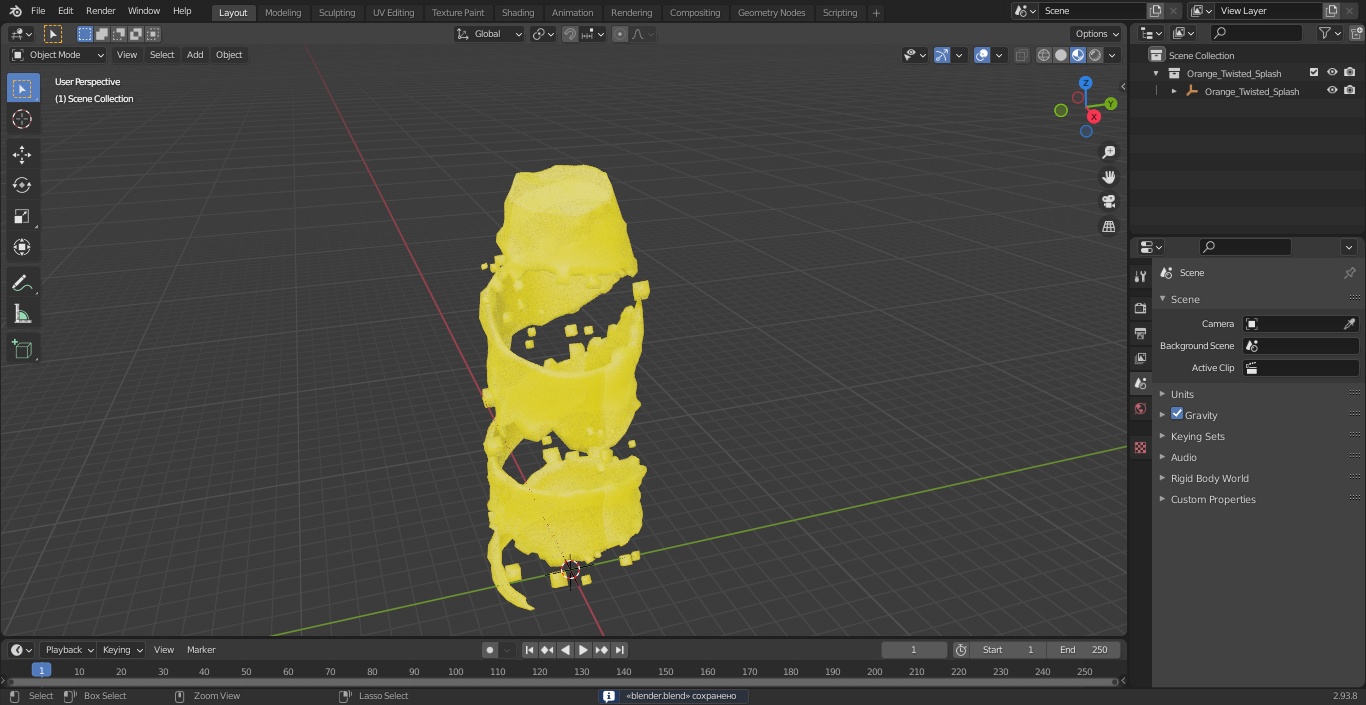Expand Orange_Twisted_Splash object tree row
The image size is (1366, 705).
1174,91
